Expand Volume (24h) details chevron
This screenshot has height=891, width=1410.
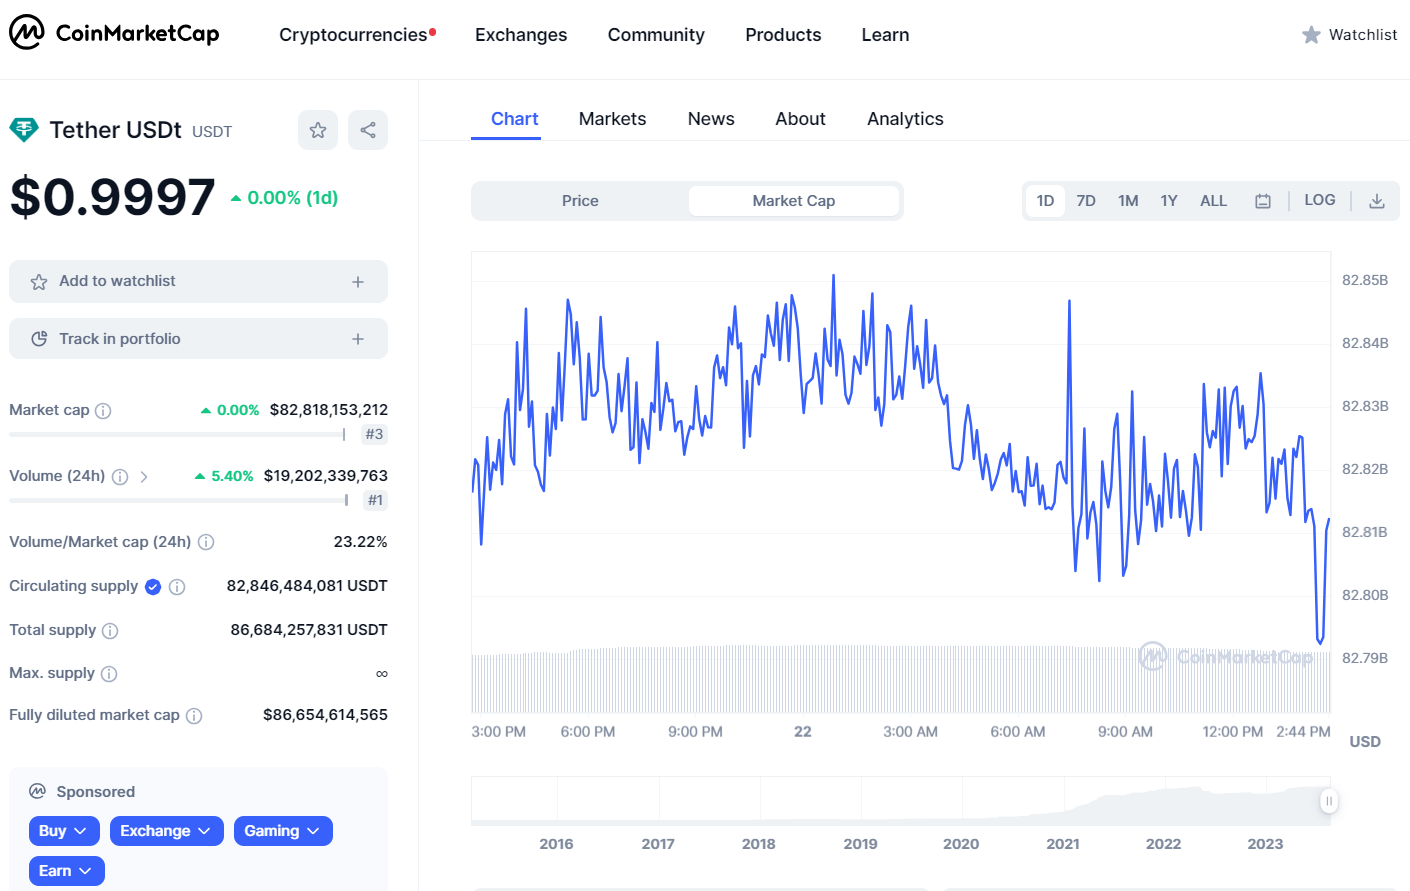point(144,477)
